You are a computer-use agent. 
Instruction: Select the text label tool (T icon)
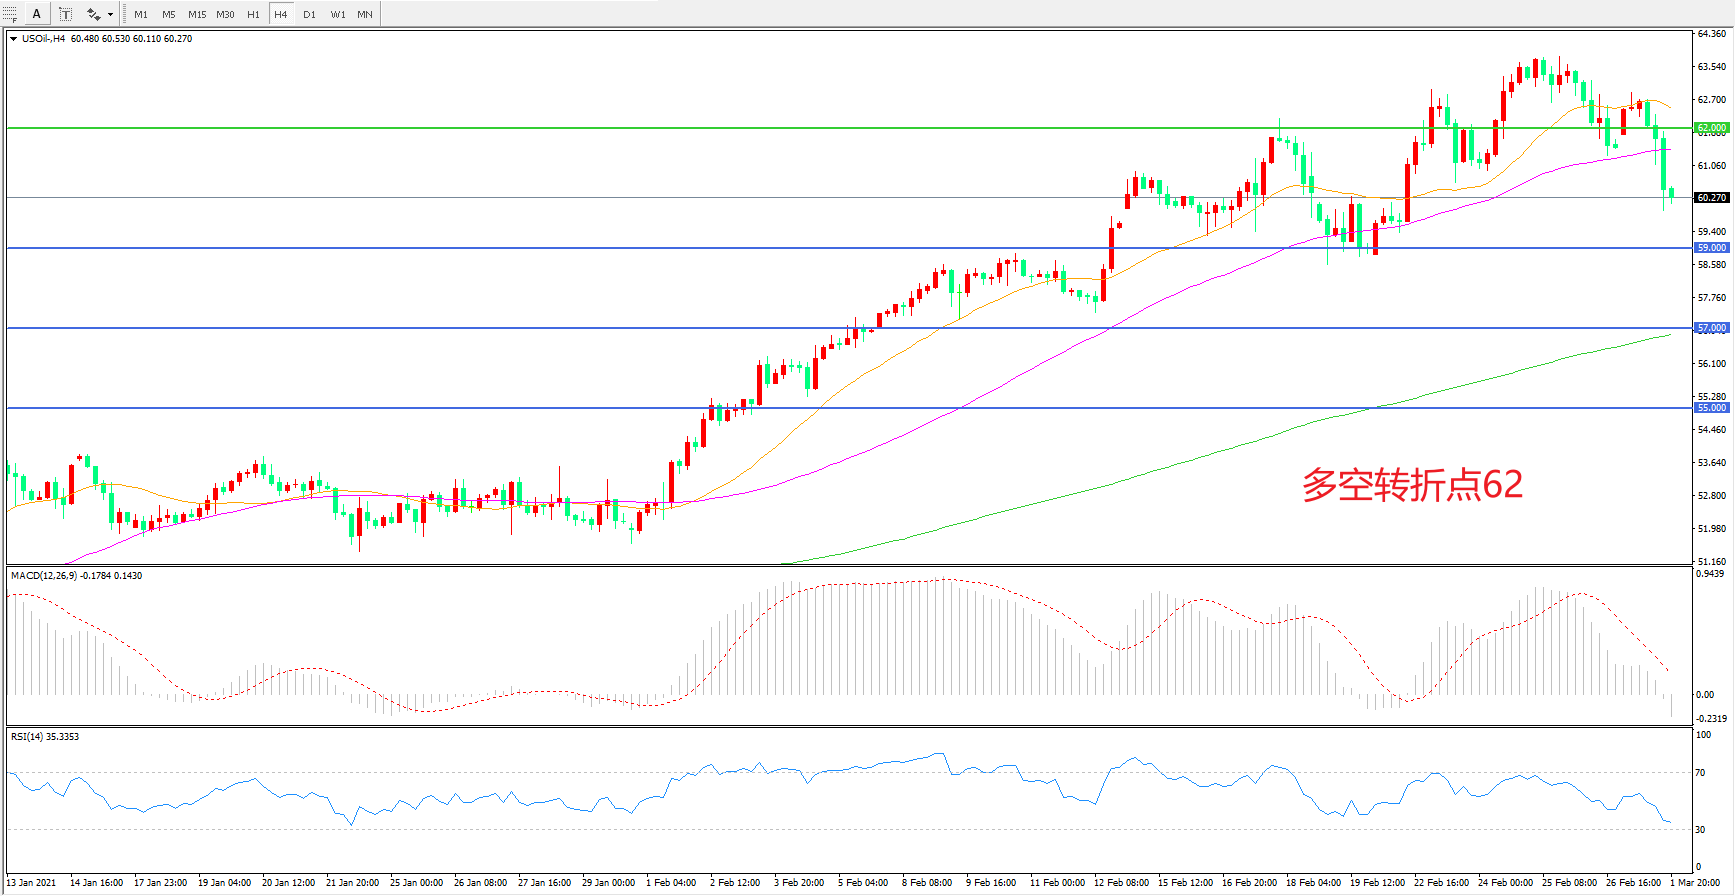pyautogui.click(x=65, y=14)
